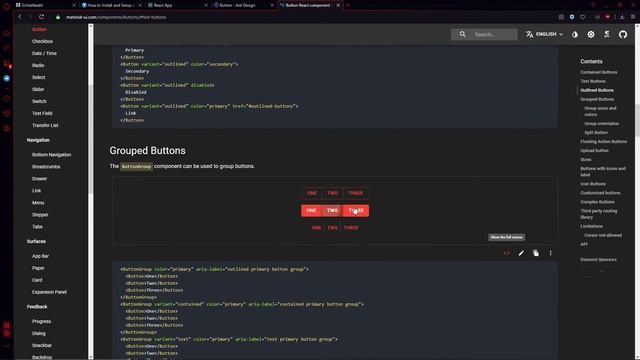640x360 pixels.
Task: Click the show source code icon below demo
Action: [507, 253]
